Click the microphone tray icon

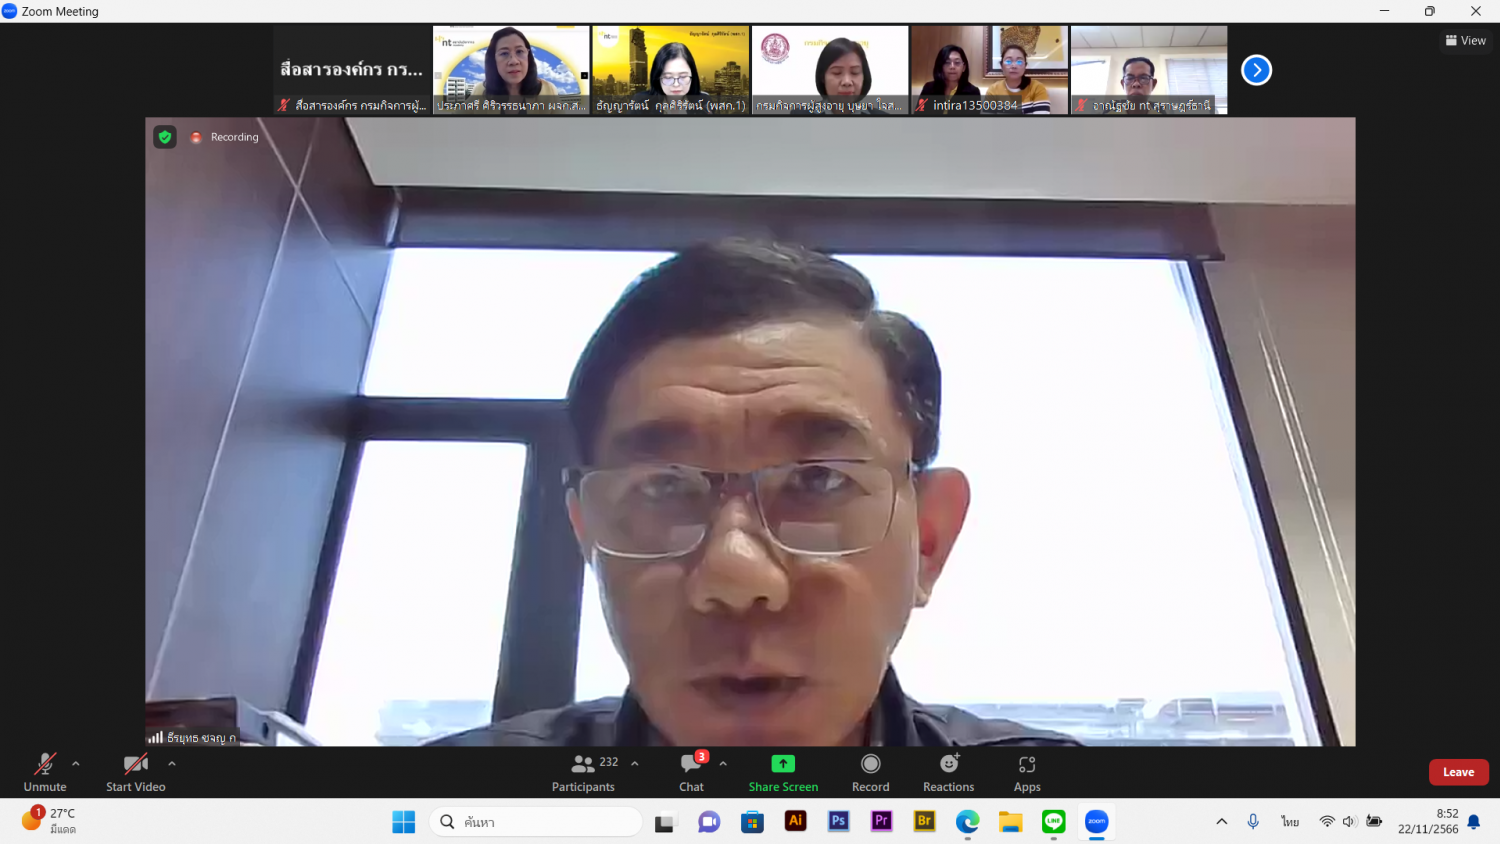(1253, 822)
